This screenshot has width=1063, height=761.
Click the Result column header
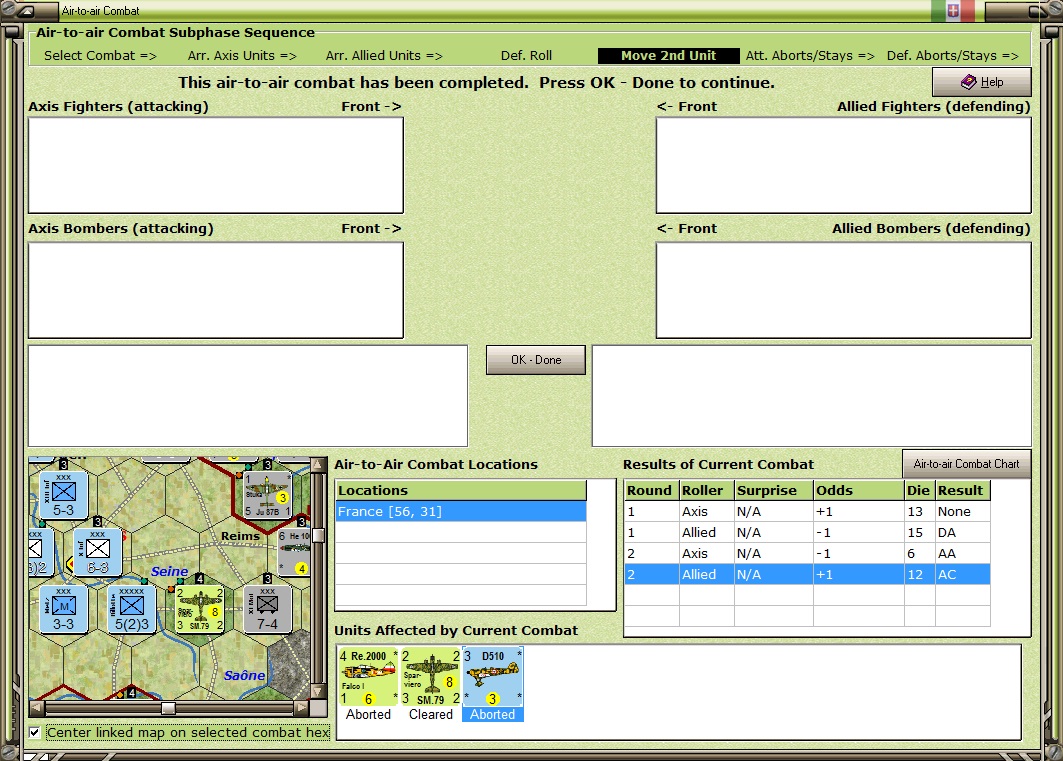963,491
